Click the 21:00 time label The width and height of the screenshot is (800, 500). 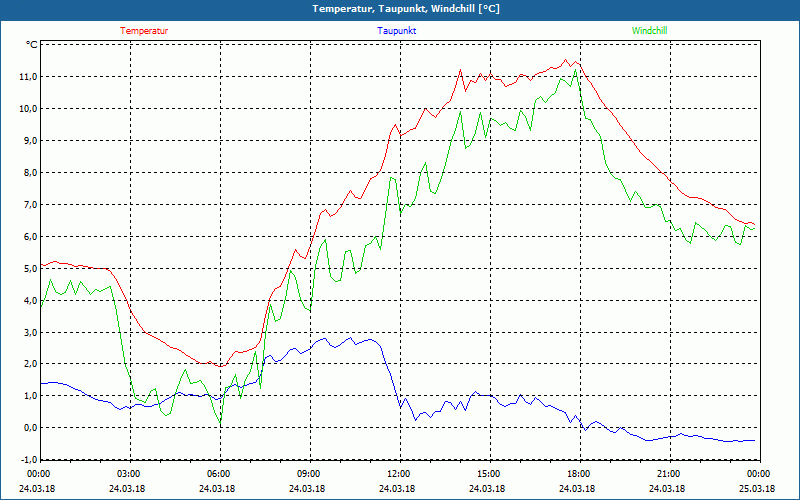(667, 474)
